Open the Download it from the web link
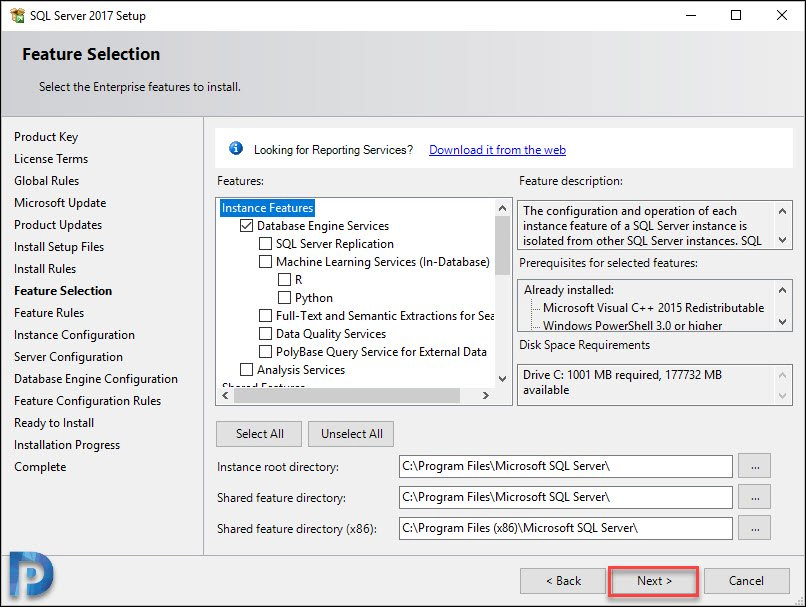 click(x=497, y=150)
